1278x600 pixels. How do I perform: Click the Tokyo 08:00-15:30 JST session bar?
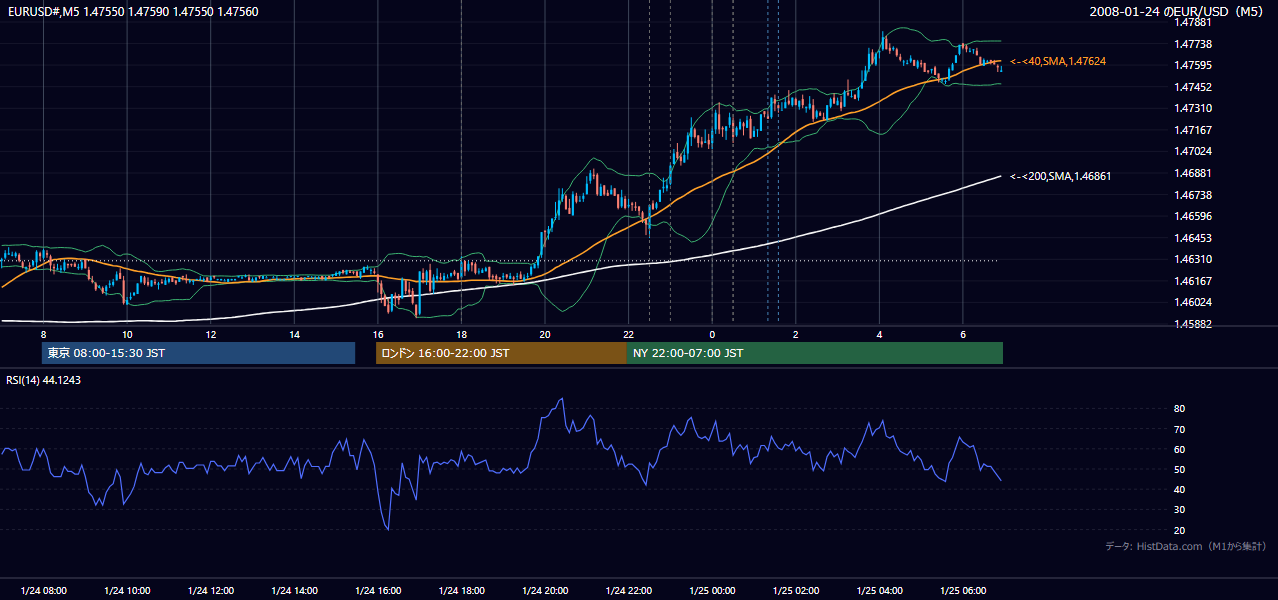[198, 353]
